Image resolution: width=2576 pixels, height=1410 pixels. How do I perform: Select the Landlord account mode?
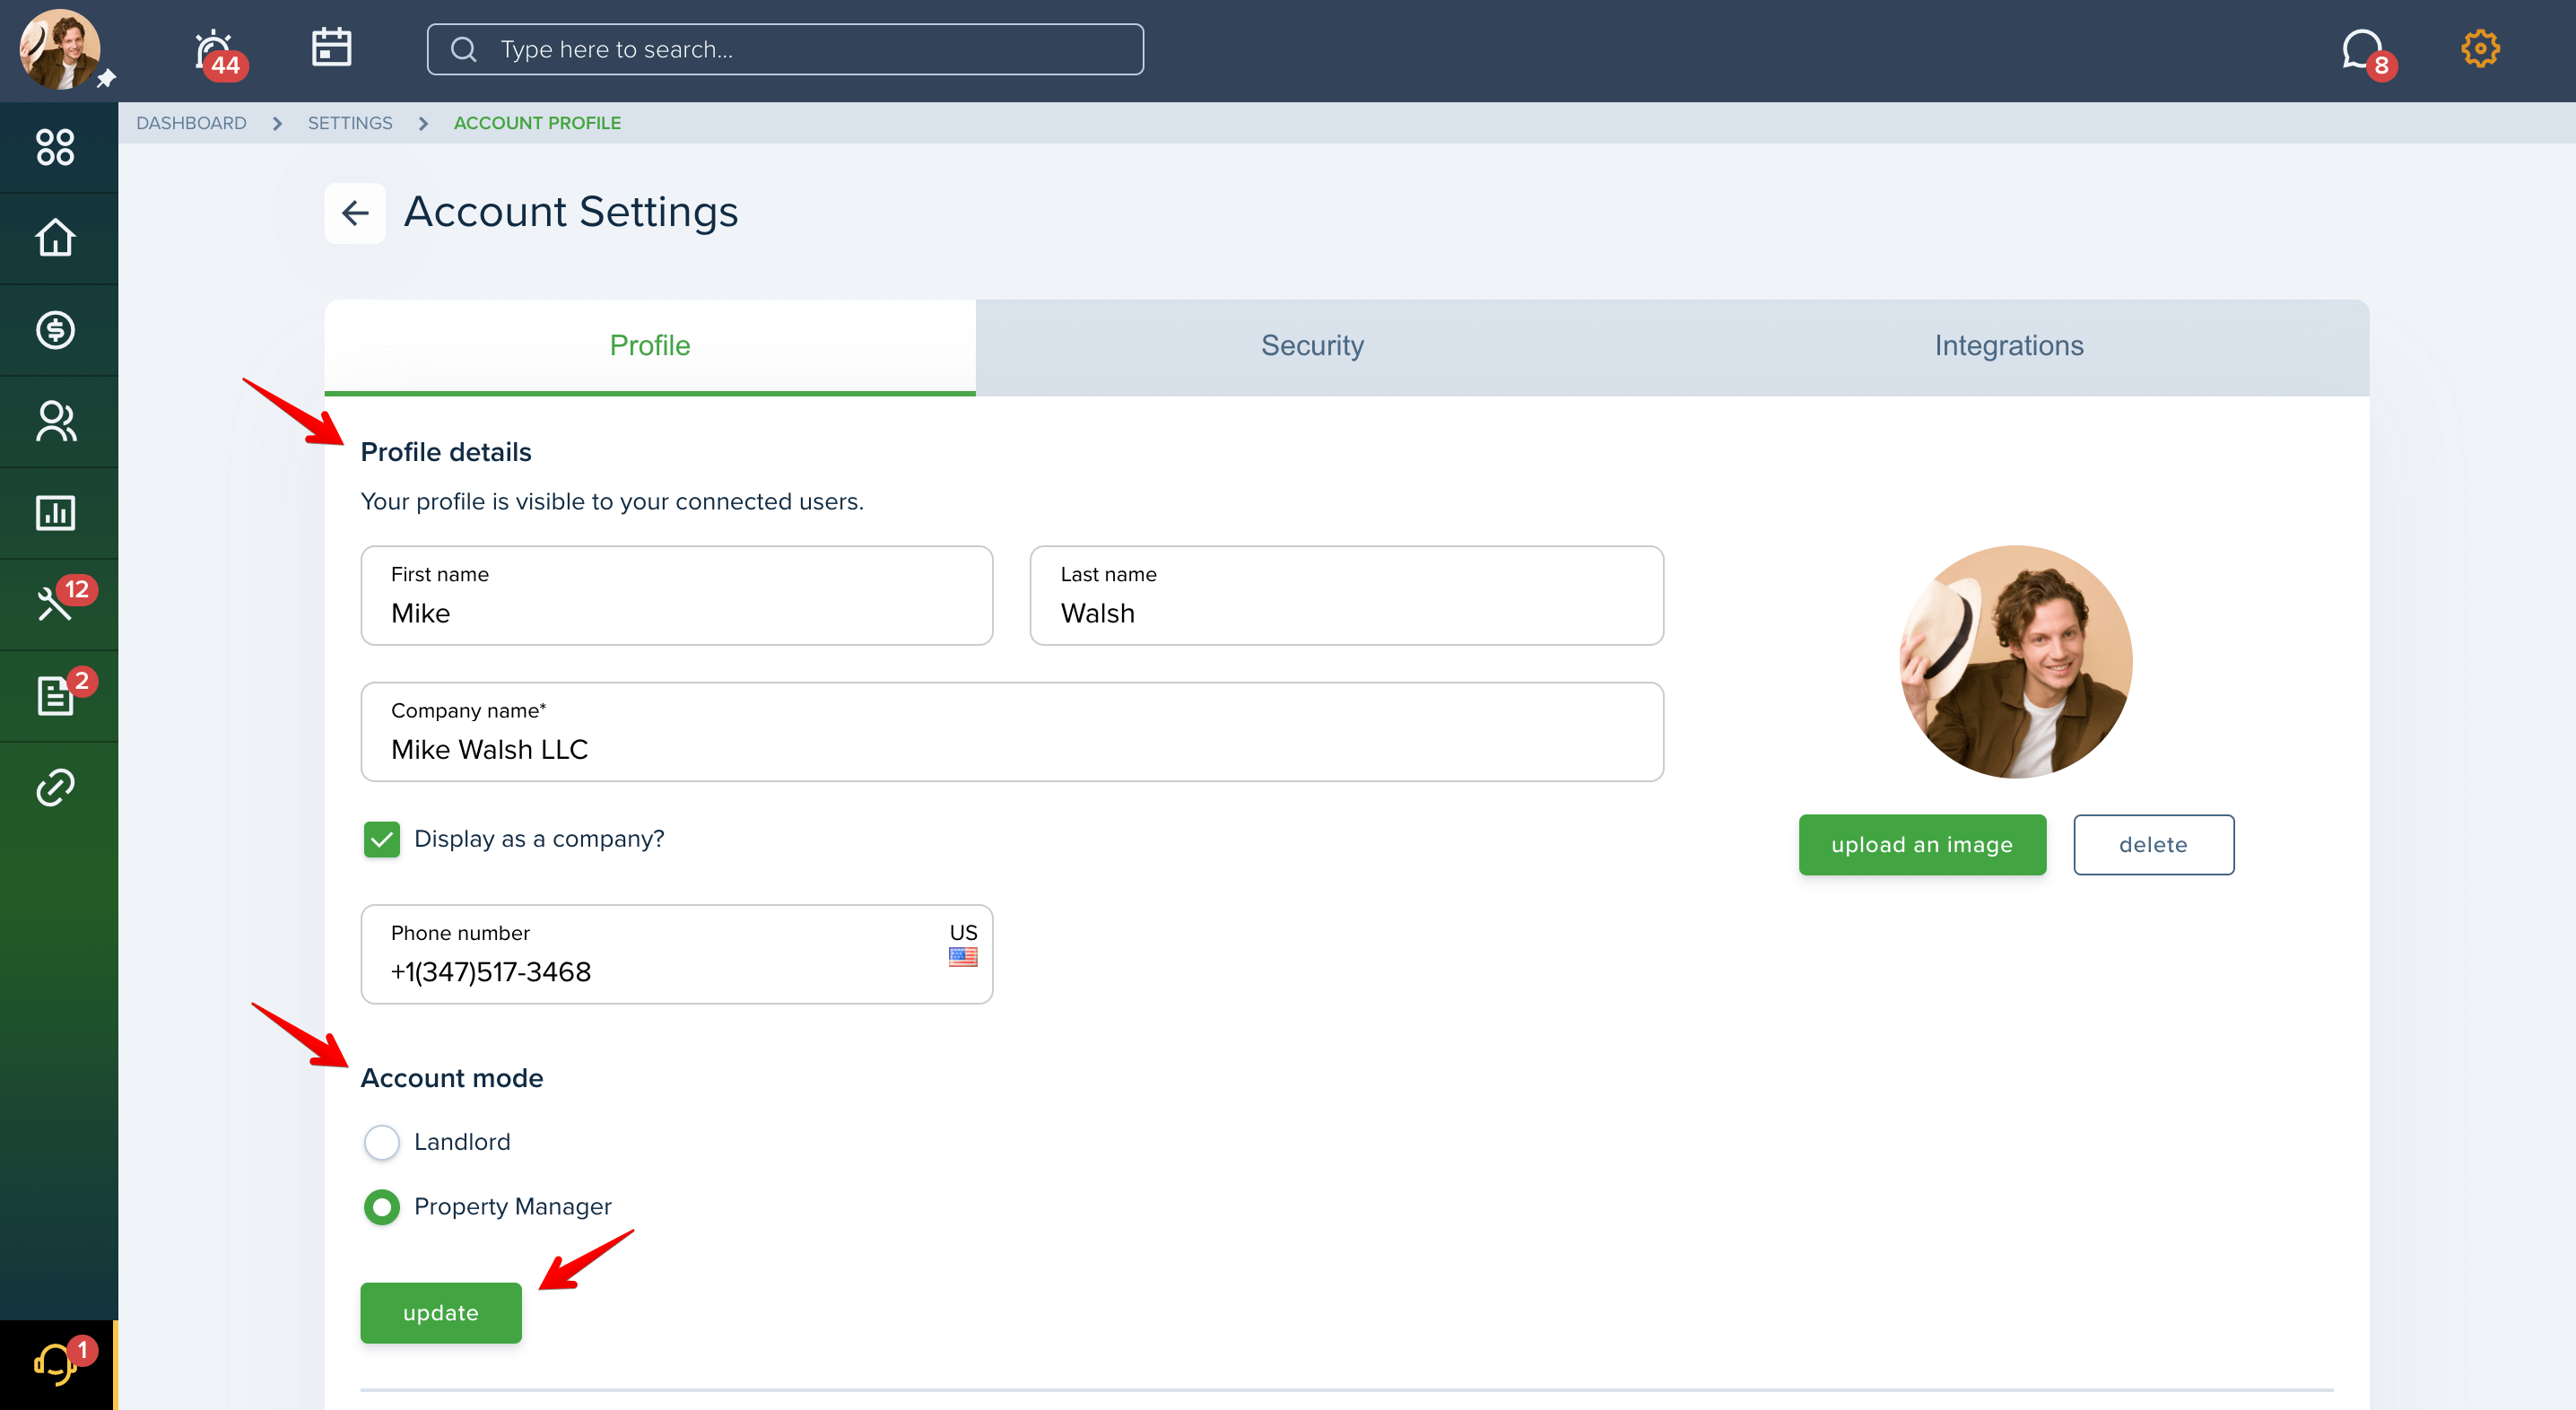(382, 1142)
